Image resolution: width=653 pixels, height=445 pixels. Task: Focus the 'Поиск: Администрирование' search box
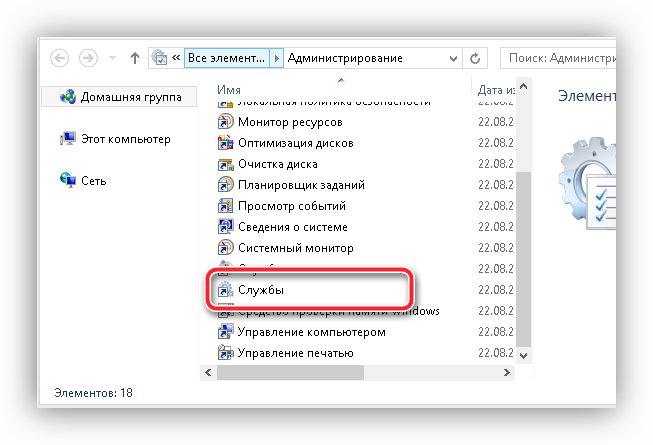(x=558, y=58)
